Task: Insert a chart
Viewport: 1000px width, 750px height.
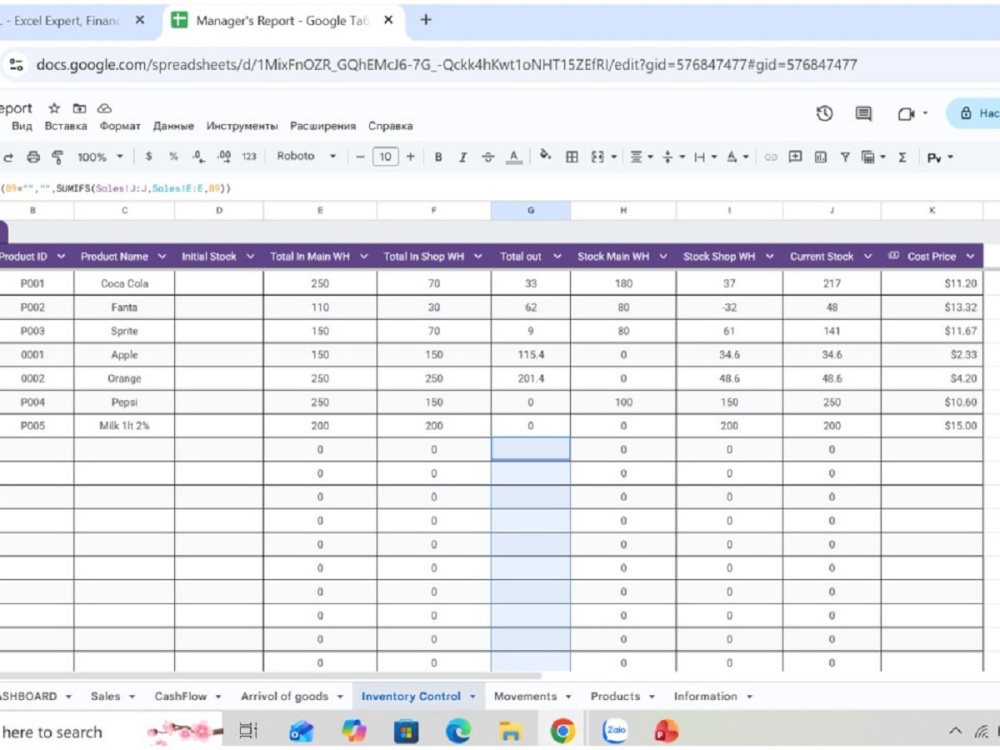Action: (x=821, y=157)
